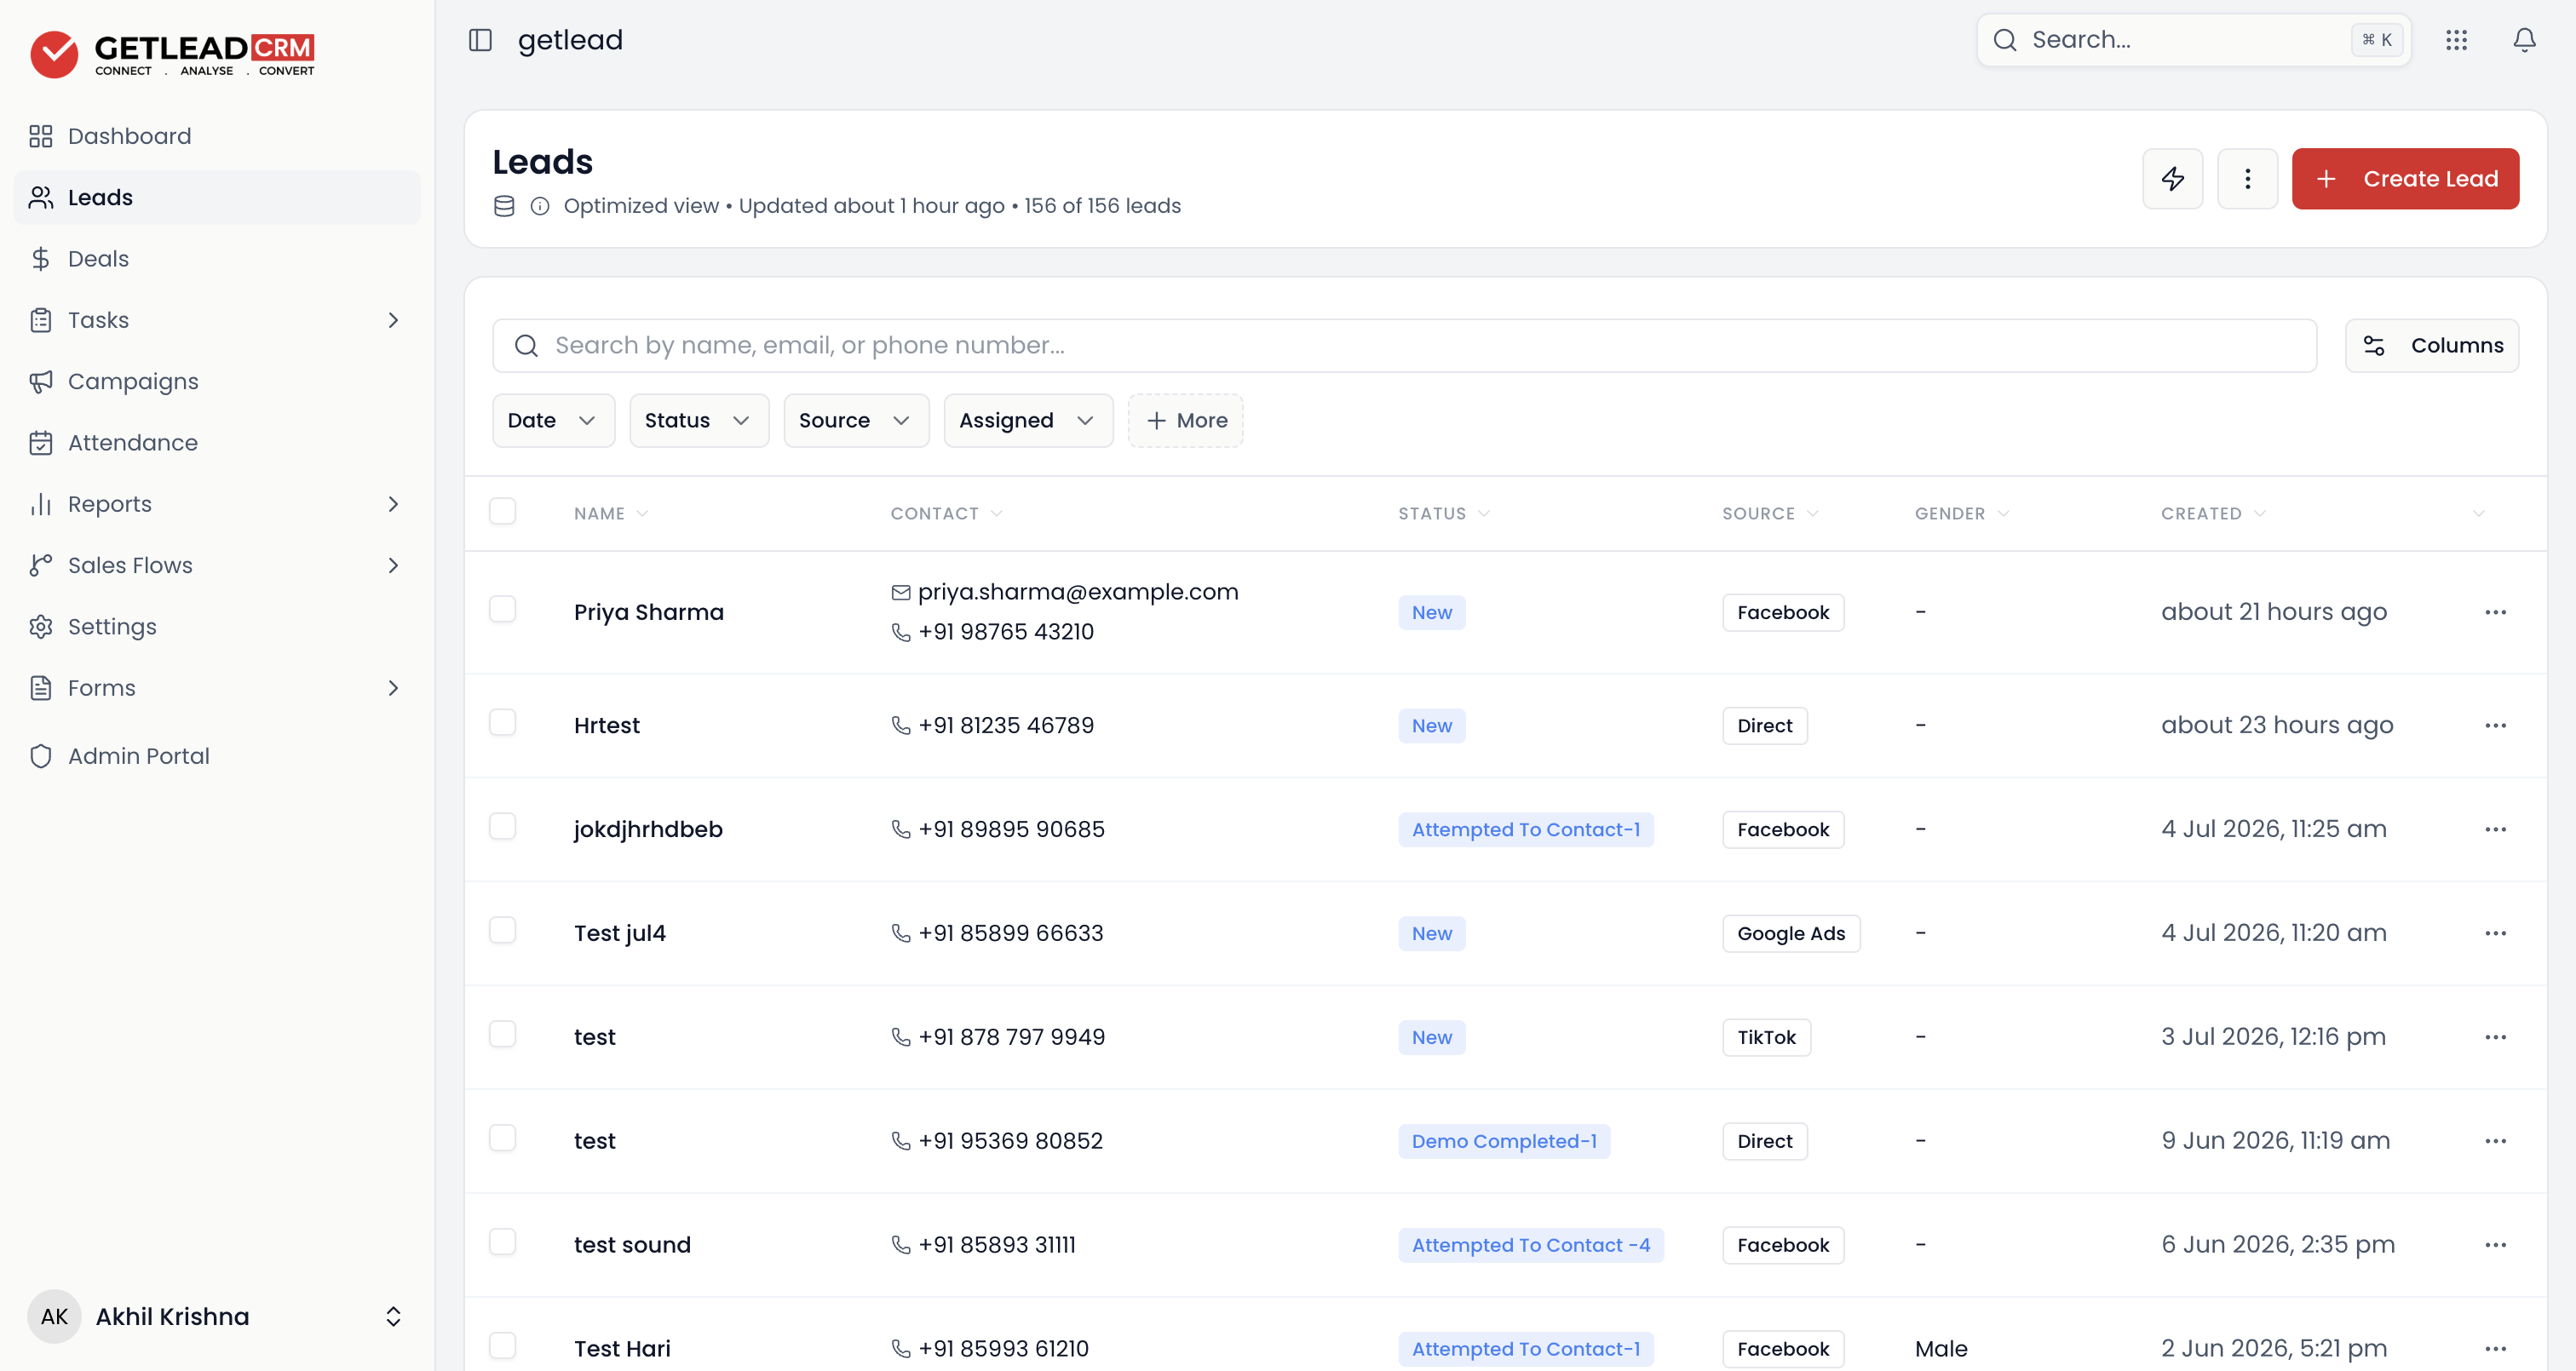Toggle the sidebar panel icon

(x=480, y=40)
